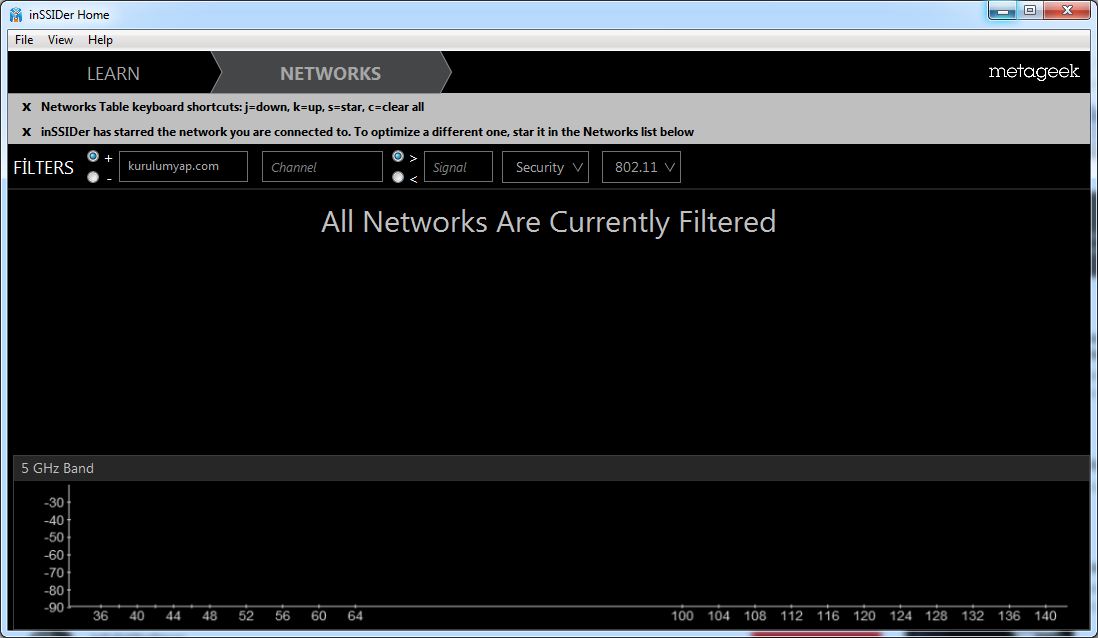This screenshot has width=1098, height=638.
Task: Select the plus include filter radio button
Action: tap(93, 156)
